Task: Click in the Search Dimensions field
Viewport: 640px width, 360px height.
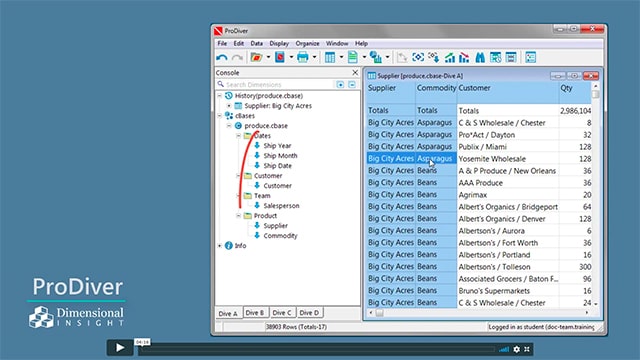Action: pyautogui.click(x=276, y=84)
